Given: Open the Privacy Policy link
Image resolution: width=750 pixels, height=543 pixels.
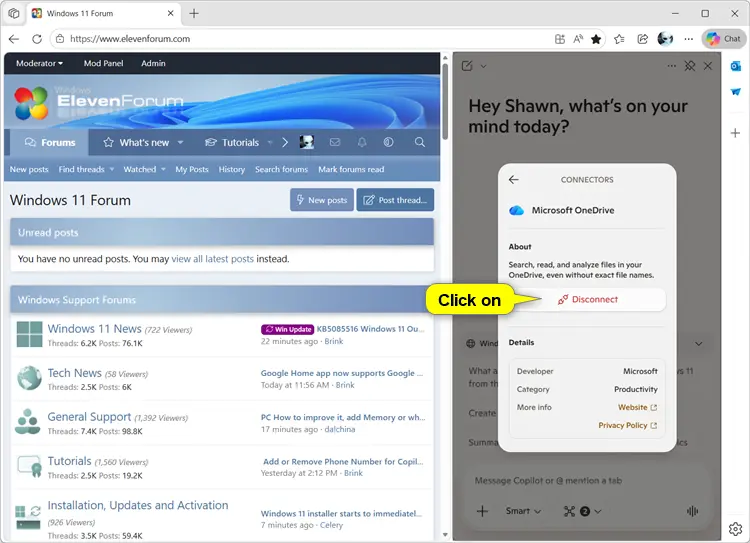Looking at the screenshot, I should coord(628,425).
